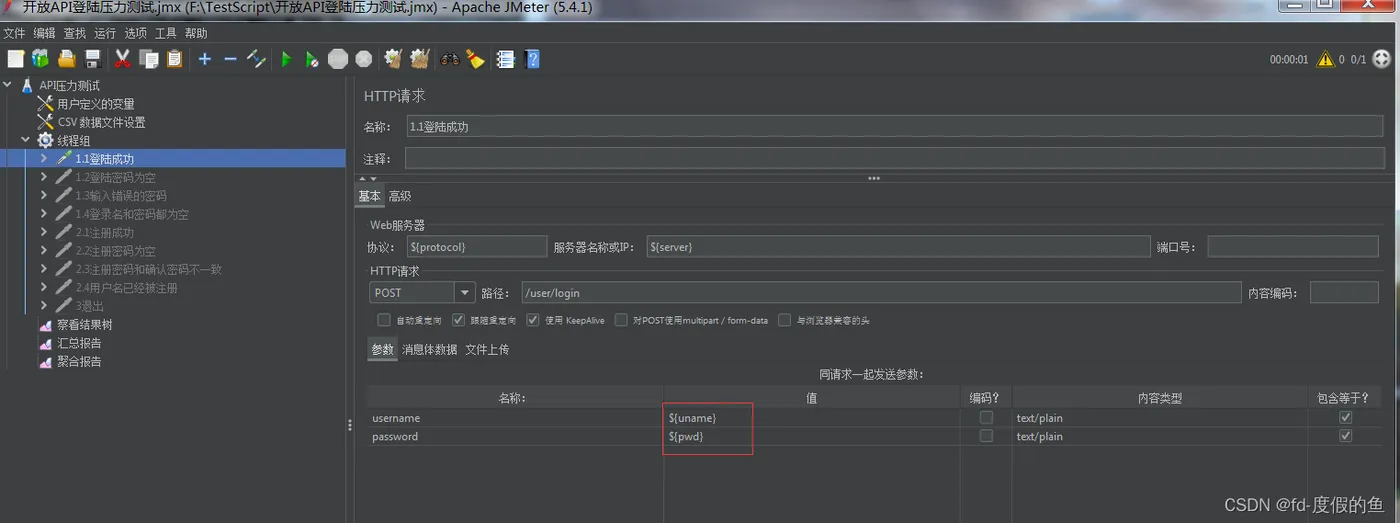Toggle the 跟随重定向 checkbox
The height and width of the screenshot is (523, 1400).
pyautogui.click(x=459, y=320)
